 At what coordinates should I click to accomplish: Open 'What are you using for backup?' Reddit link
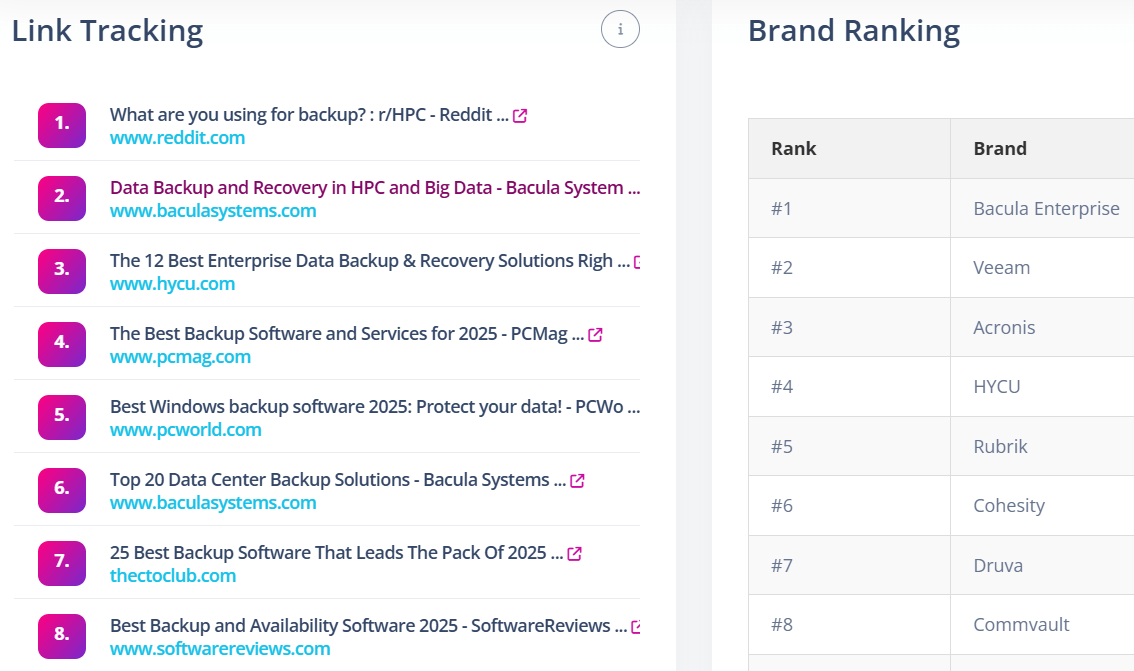point(309,115)
